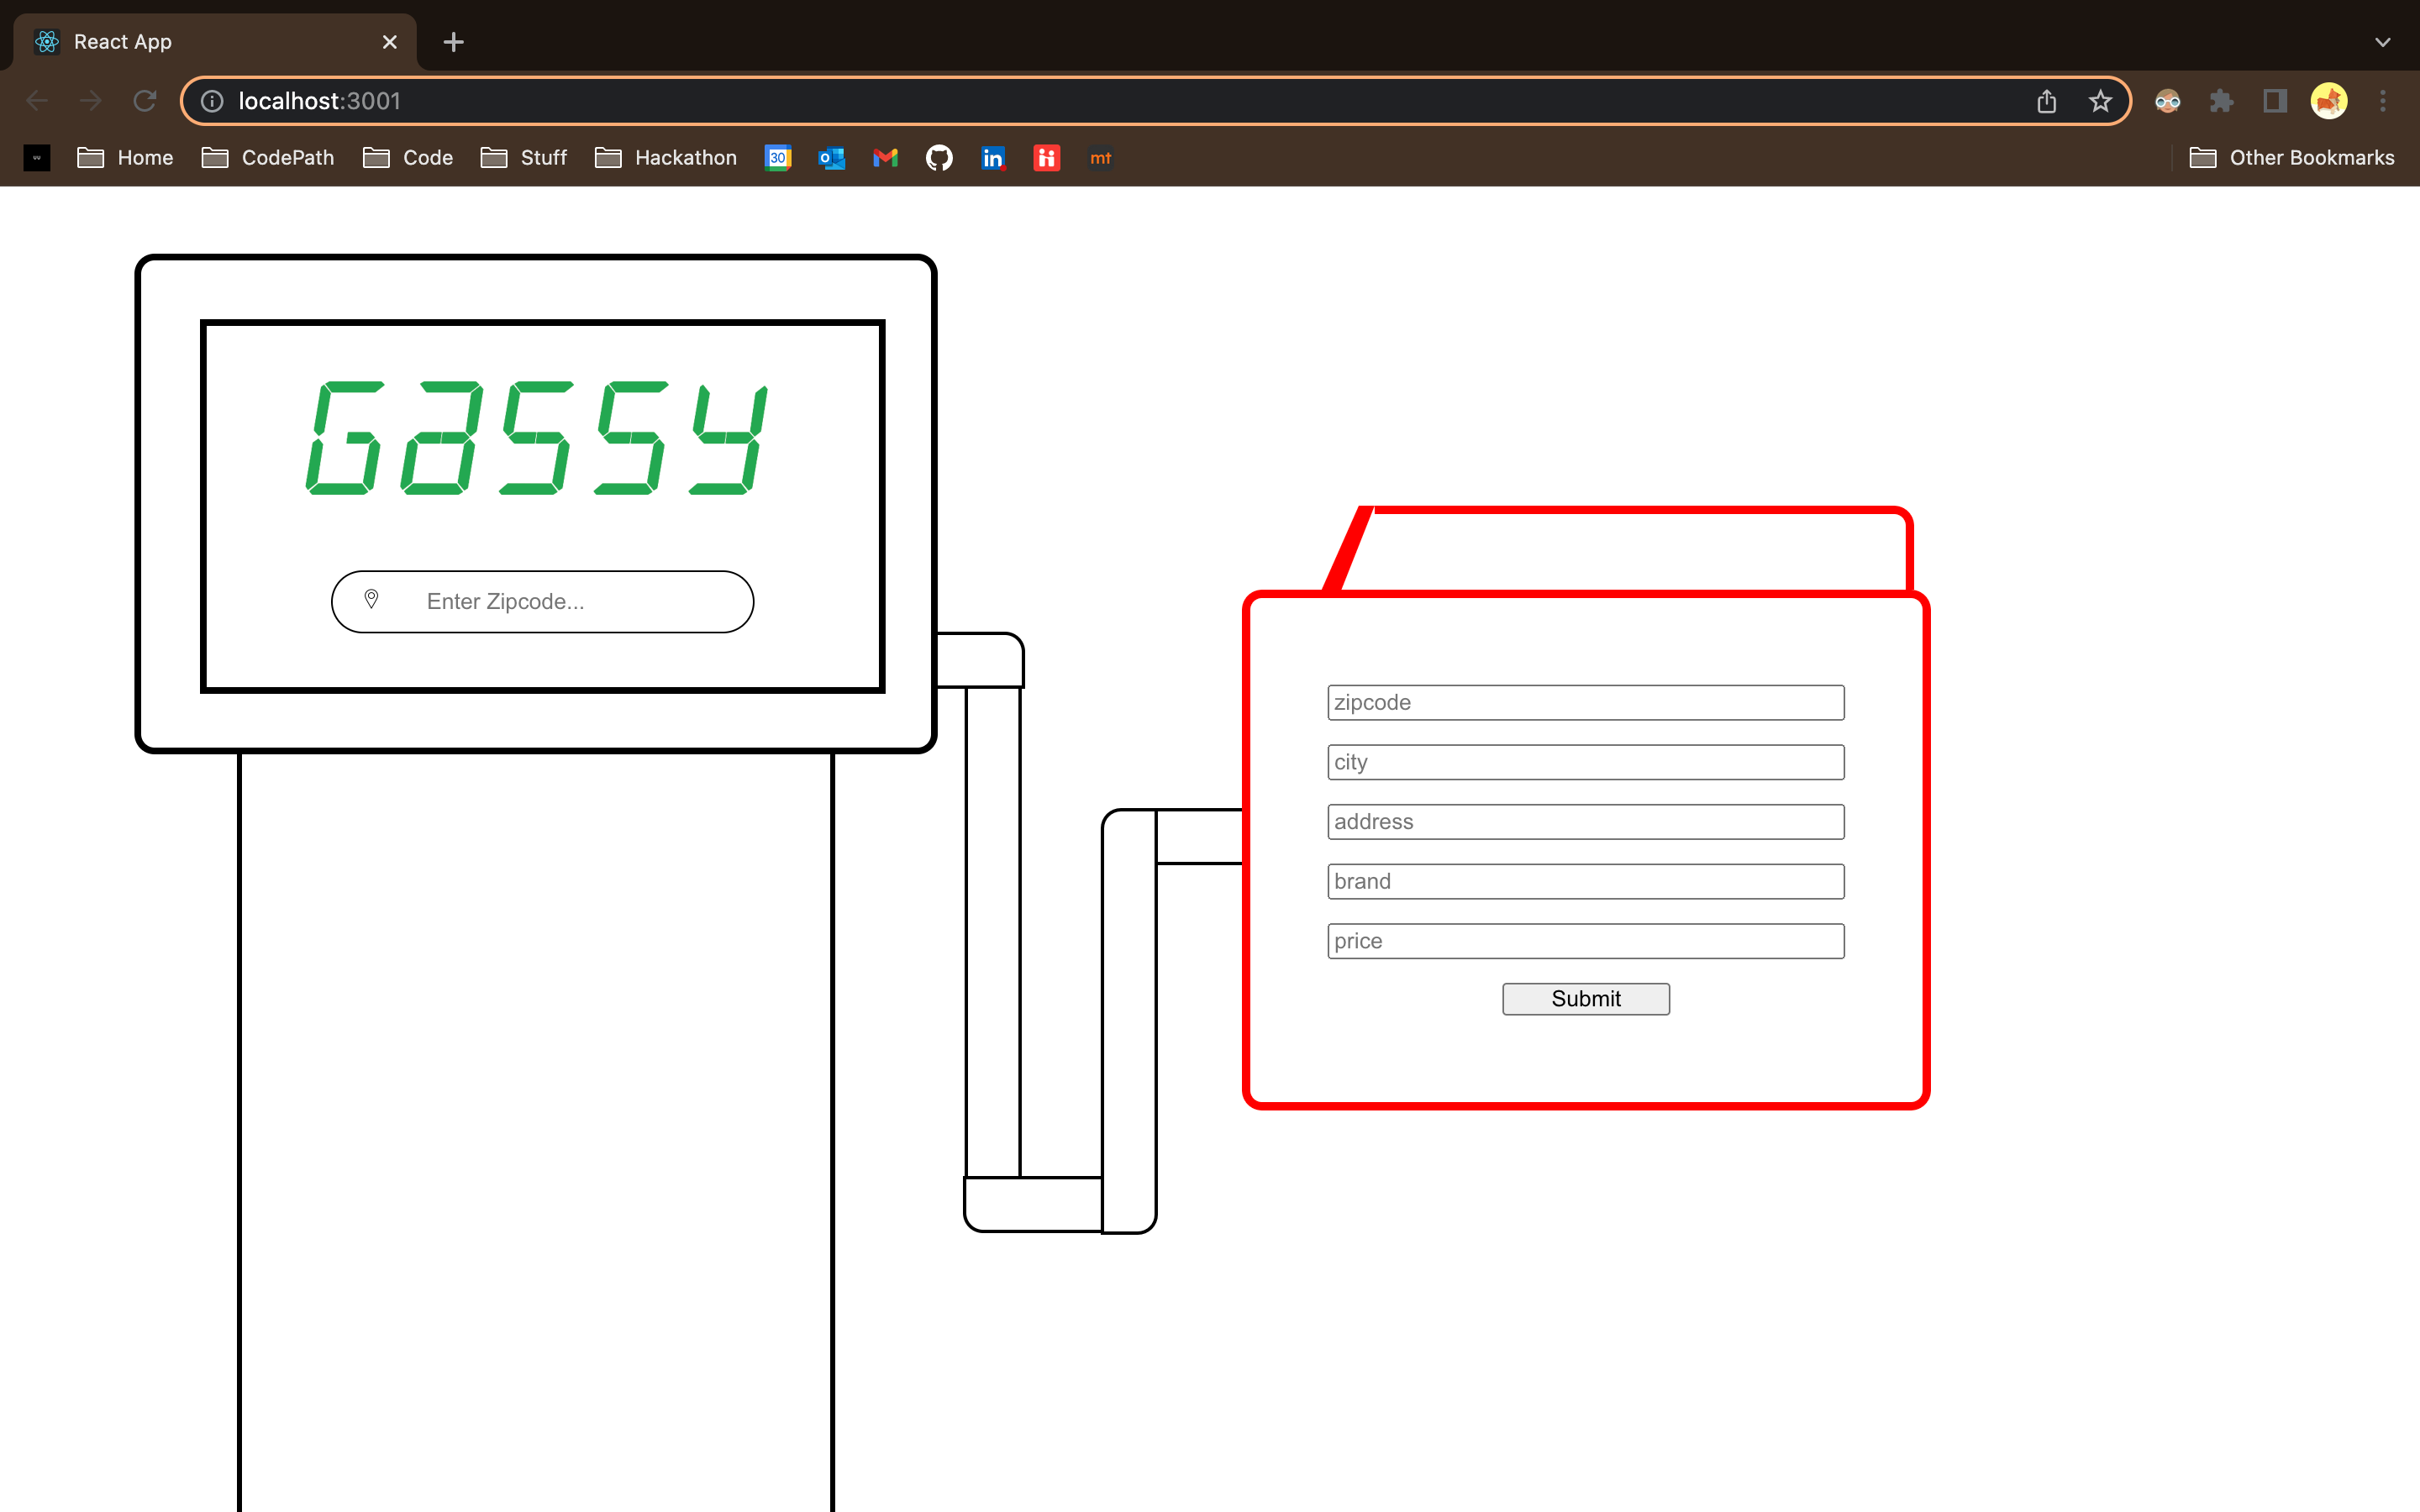
Task: Click the Submit button
Action: (x=1585, y=998)
